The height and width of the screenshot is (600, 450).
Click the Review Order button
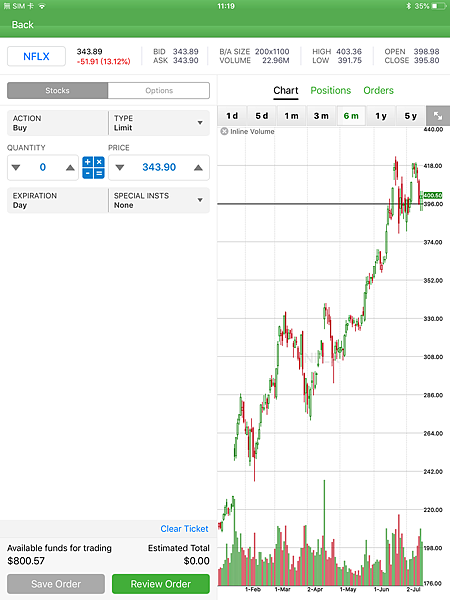pyautogui.click(x=161, y=584)
